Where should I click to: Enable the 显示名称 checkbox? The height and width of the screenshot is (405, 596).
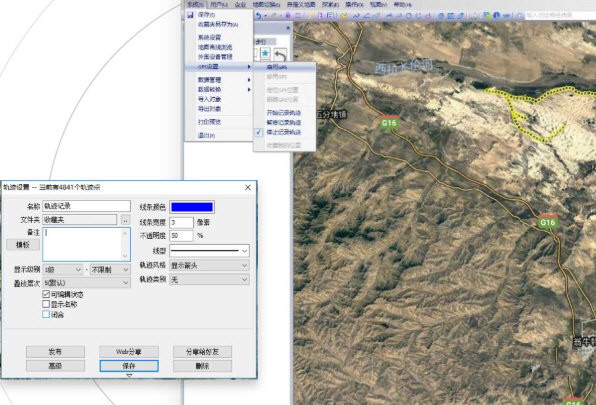click(x=46, y=304)
